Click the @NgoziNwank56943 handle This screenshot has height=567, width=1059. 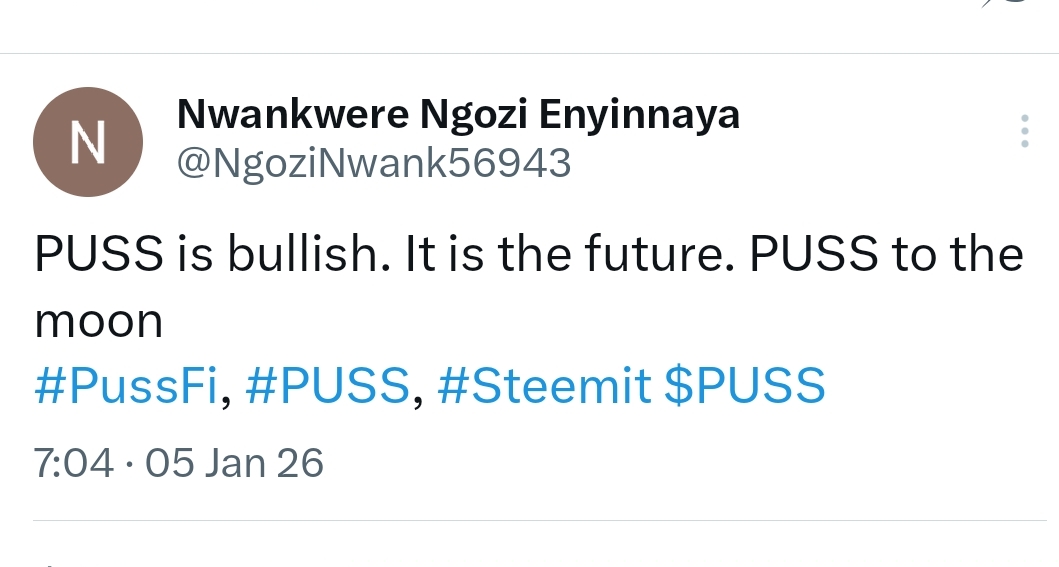(x=373, y=162)
